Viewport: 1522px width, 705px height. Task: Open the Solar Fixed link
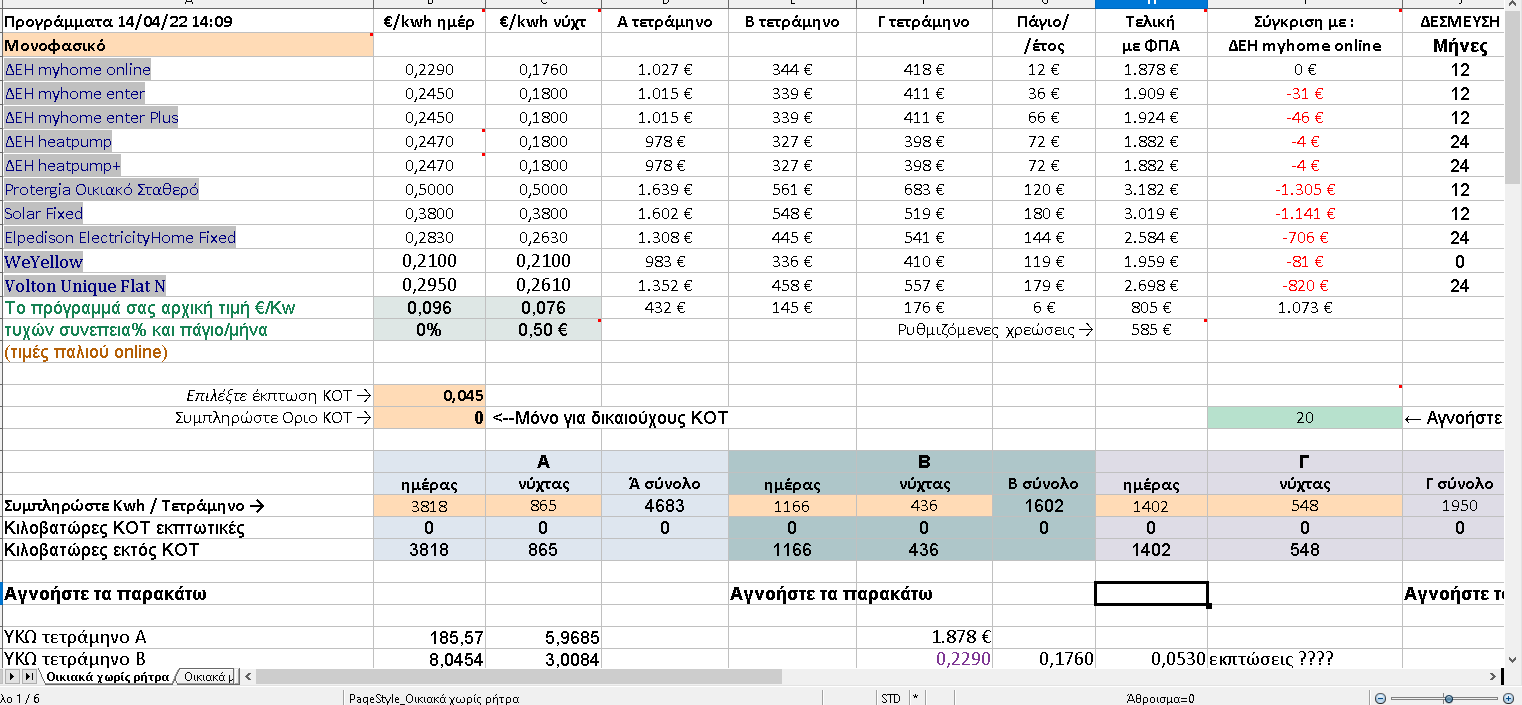point(44,214)
